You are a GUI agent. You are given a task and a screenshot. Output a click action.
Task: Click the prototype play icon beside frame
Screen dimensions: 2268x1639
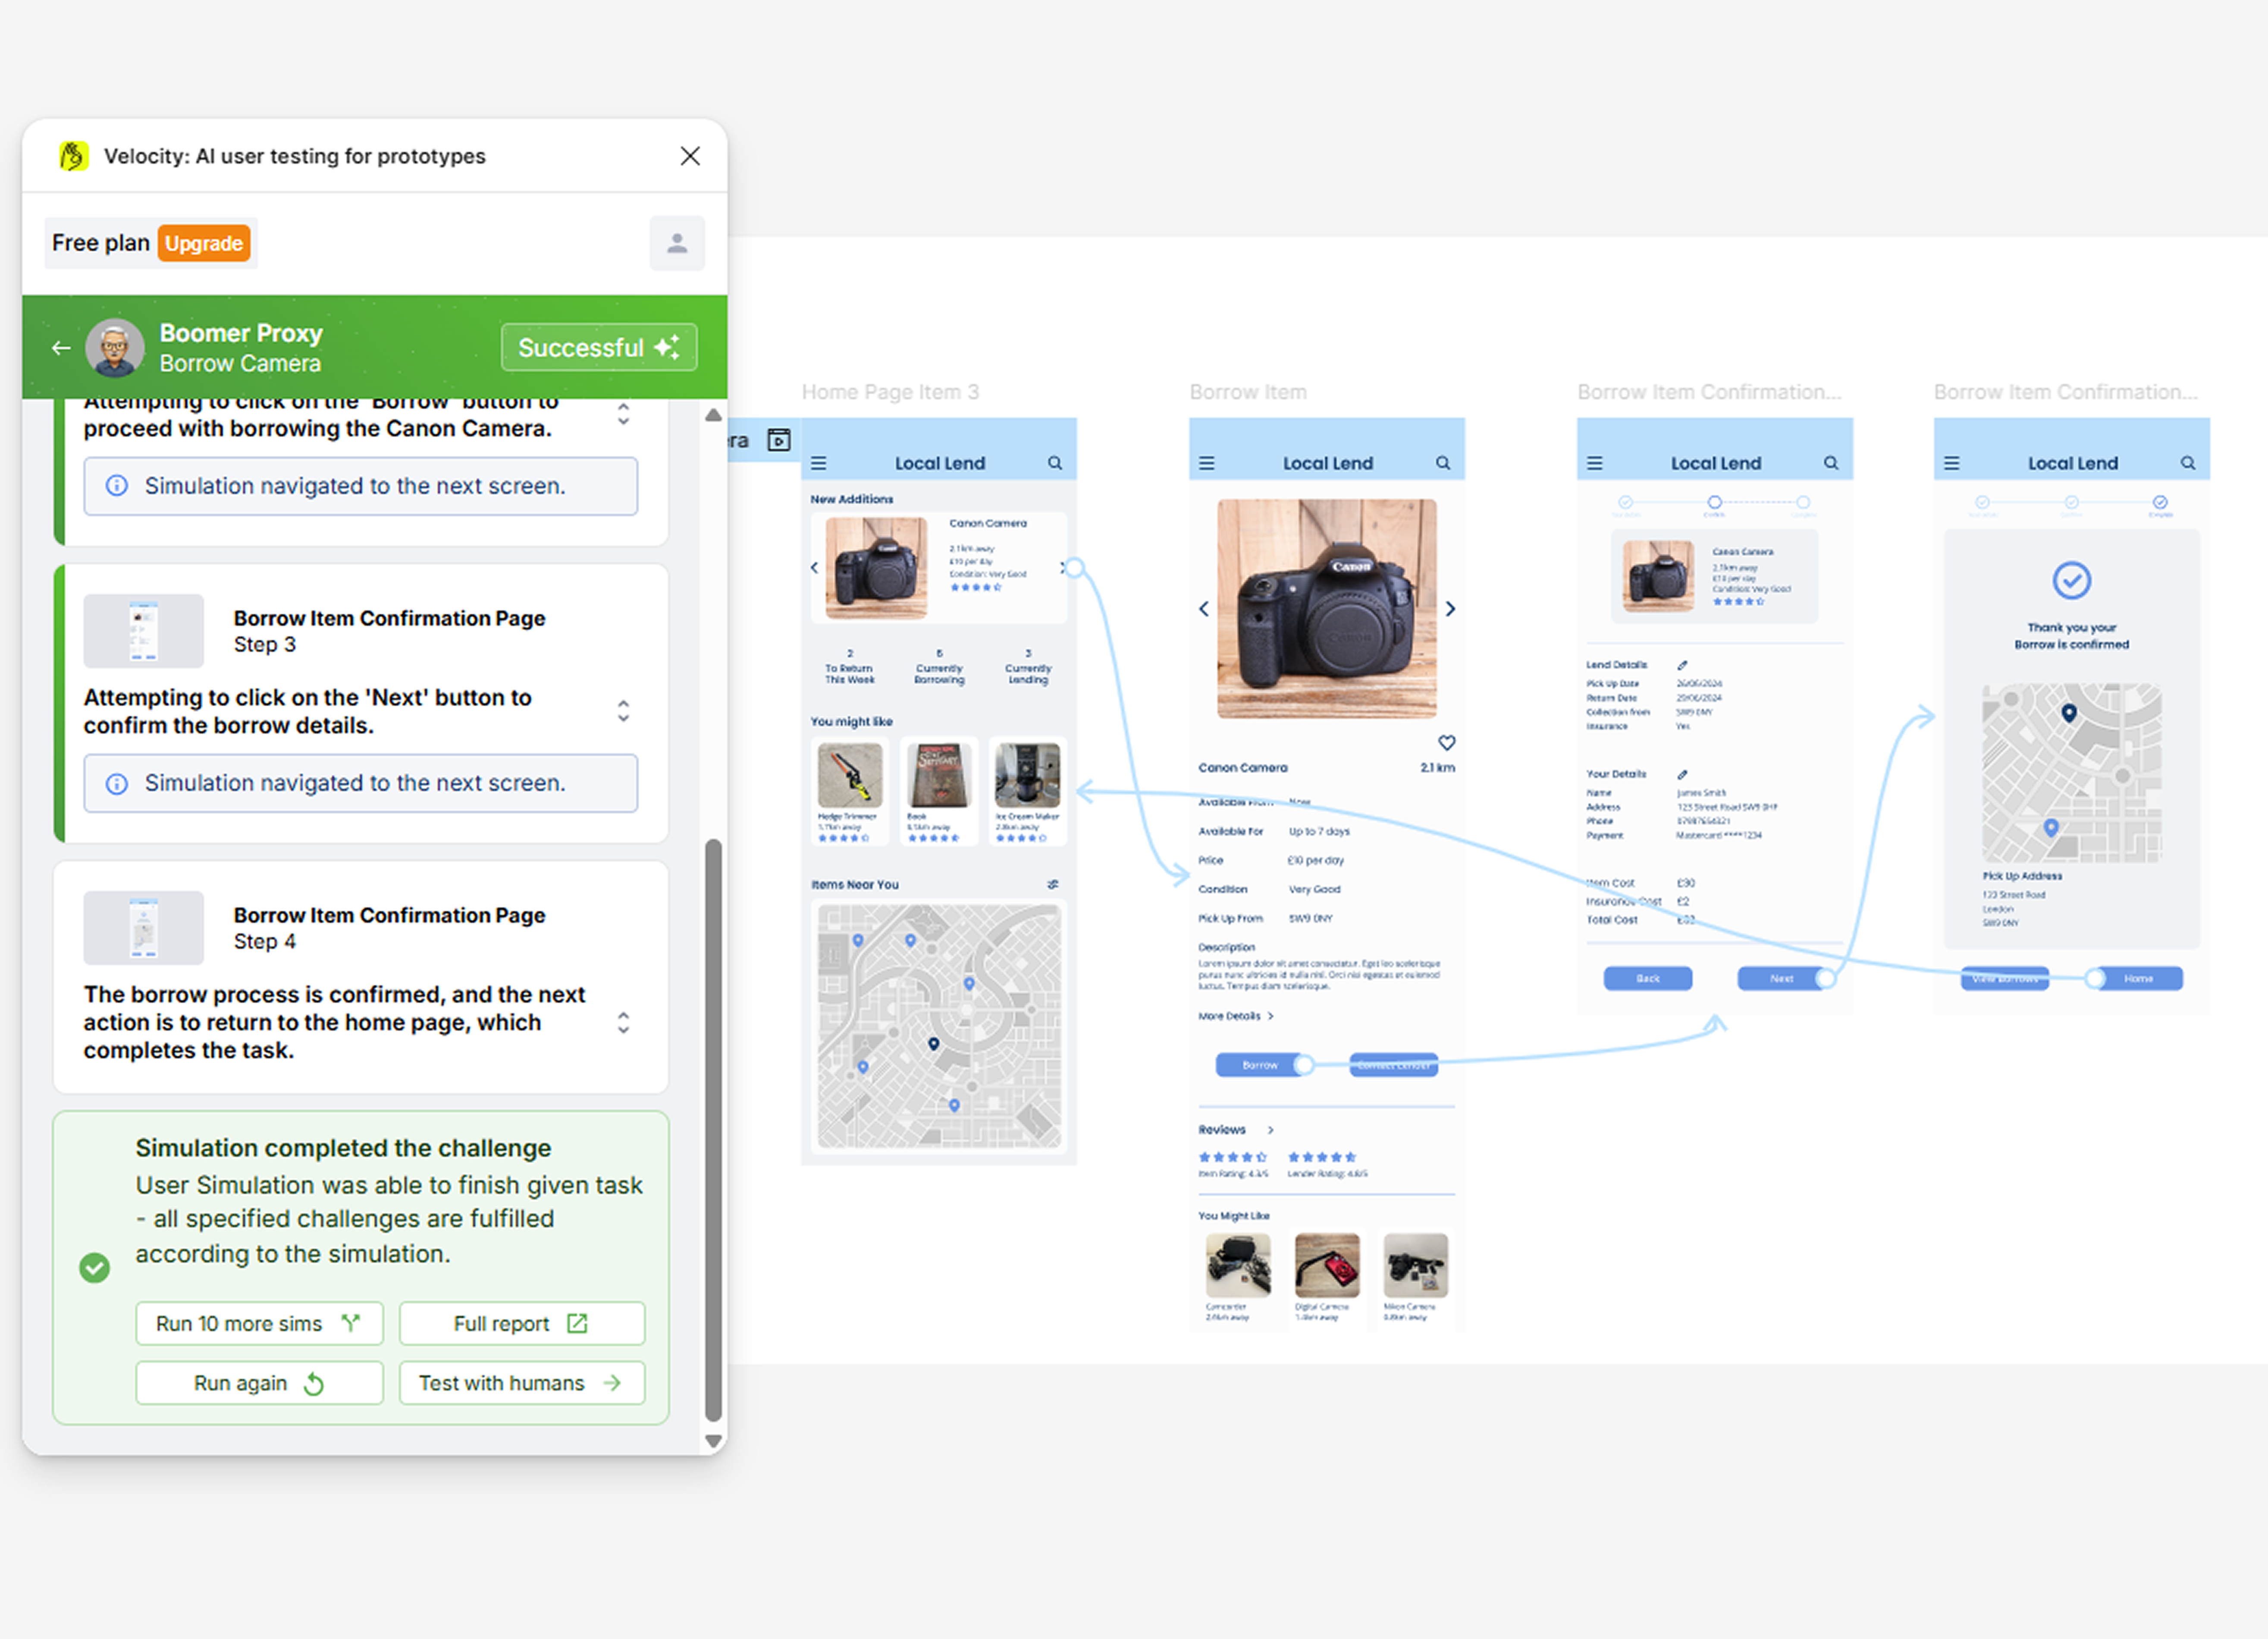click(x=779, y=440)
